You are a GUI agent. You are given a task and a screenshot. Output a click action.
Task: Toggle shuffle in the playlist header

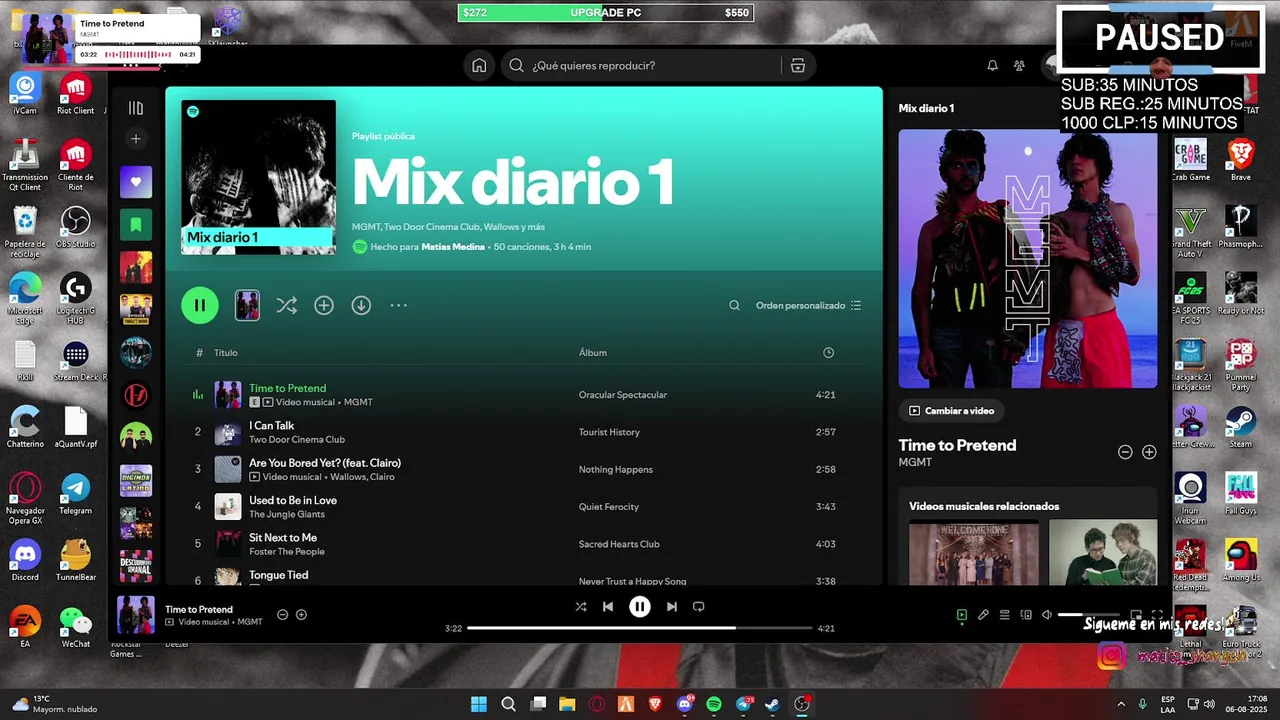point(286,306)
